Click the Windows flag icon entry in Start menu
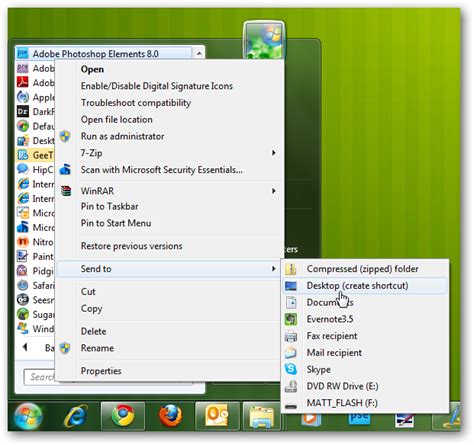This screenshot has height=445, width=474. pyautogui.click(x=22, y=329)
